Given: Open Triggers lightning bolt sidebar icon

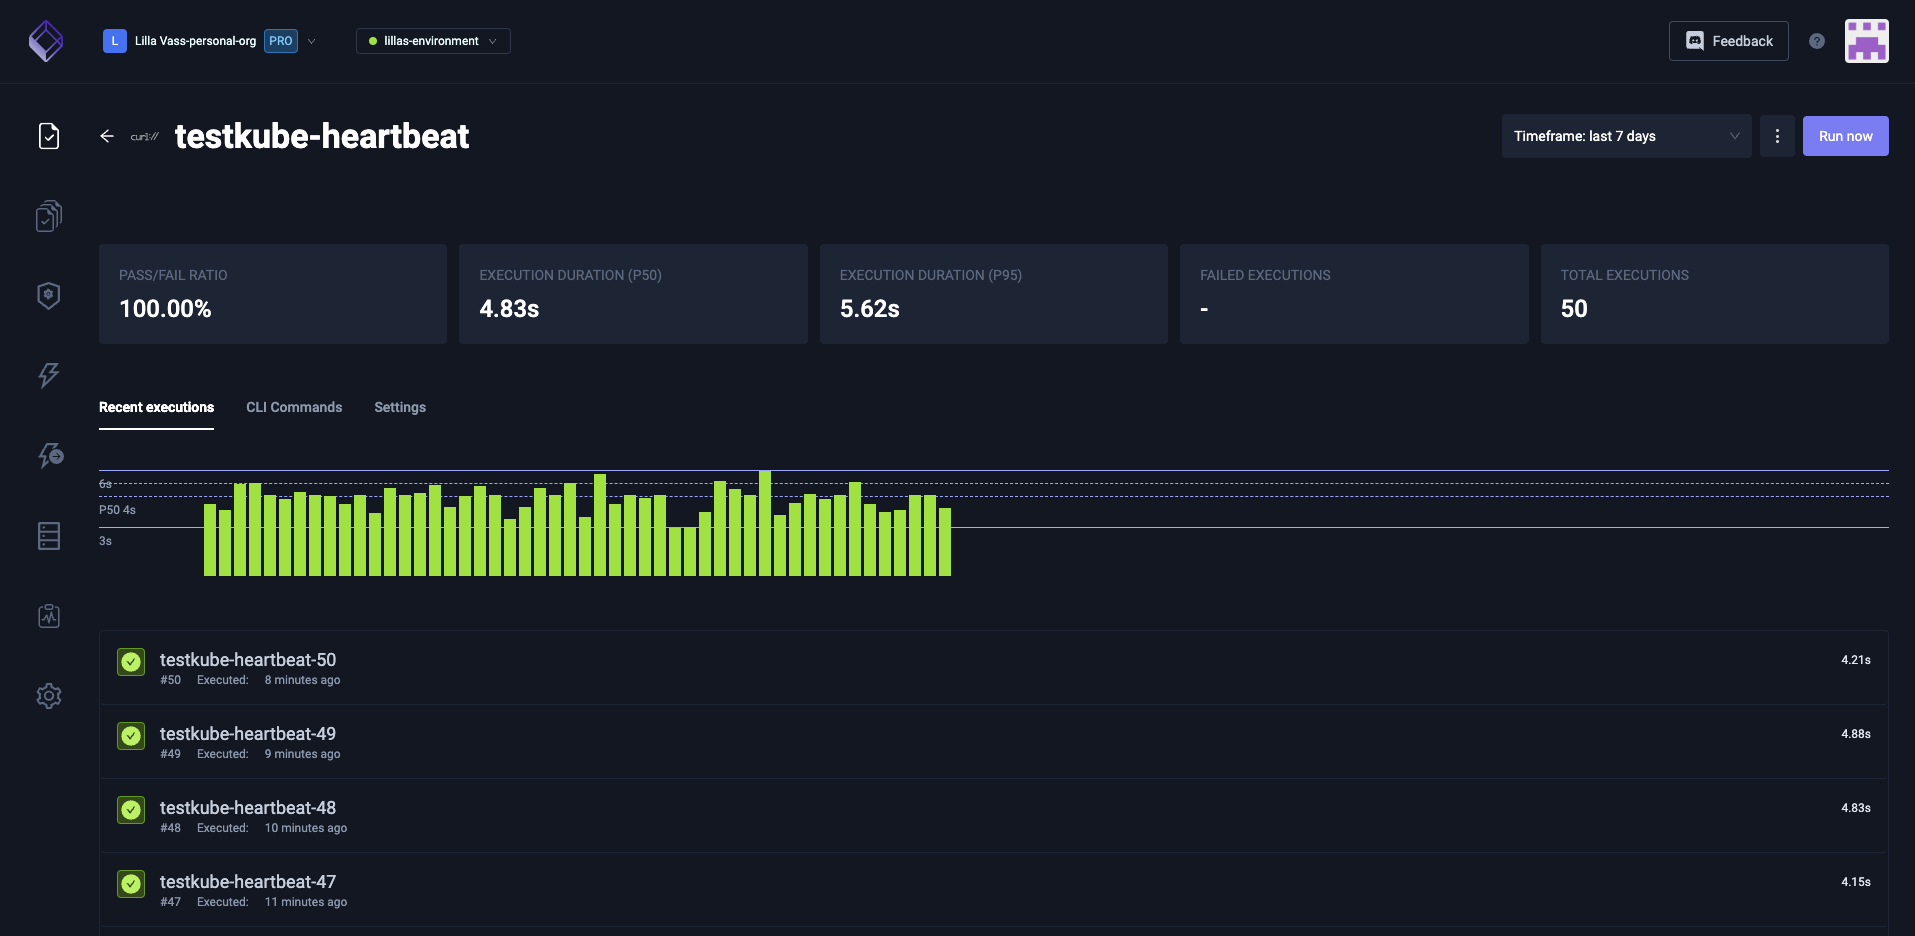Looking at the screenshot, I should tap(48, 375).
